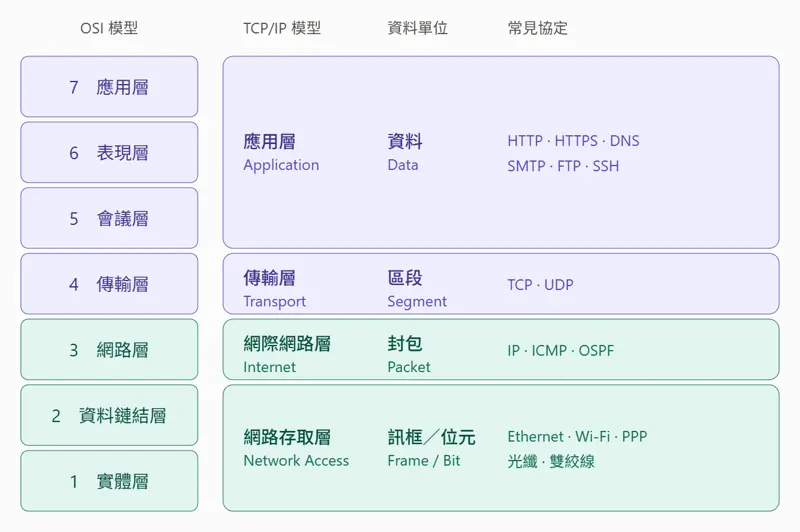Image resolution: width=800 pixels, height=532 pixels.
Task: Click the Application label
Action: coord(281,165)
